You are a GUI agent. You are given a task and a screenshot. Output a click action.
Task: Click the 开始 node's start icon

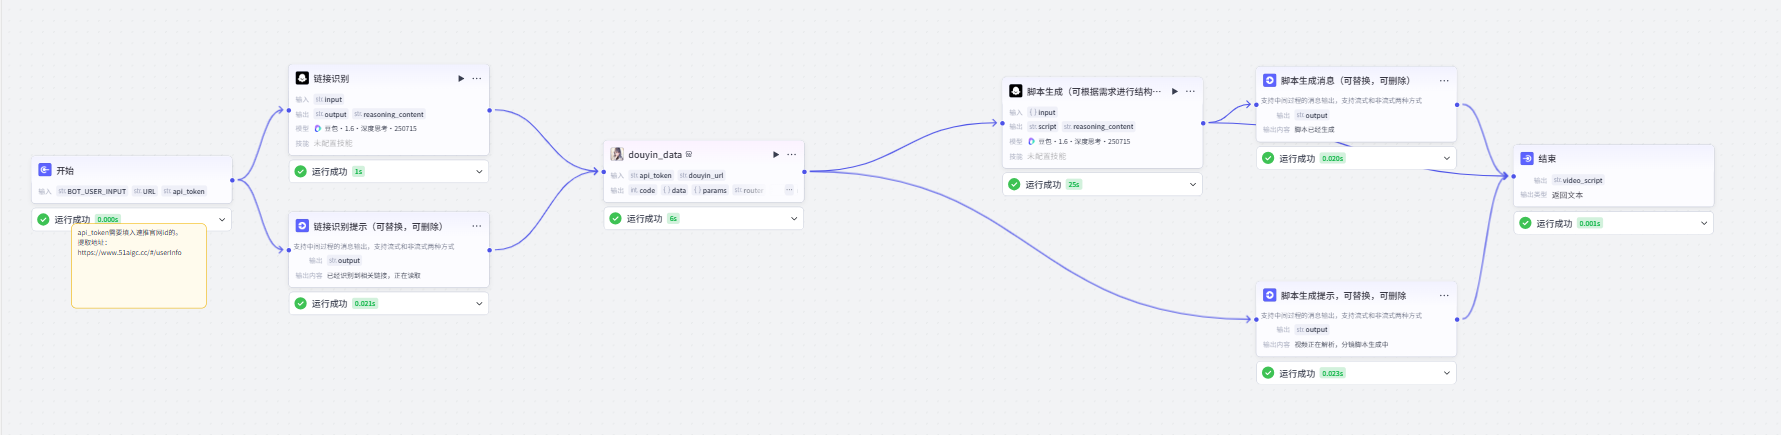[x=45, y=170]
